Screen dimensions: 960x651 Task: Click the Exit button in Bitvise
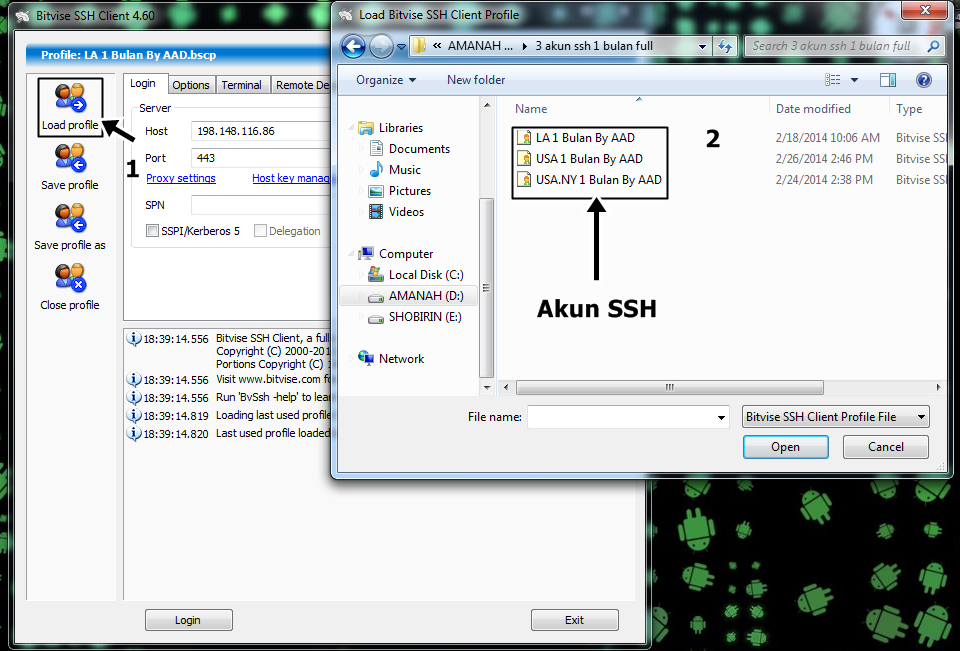click(x=574, y=620)
